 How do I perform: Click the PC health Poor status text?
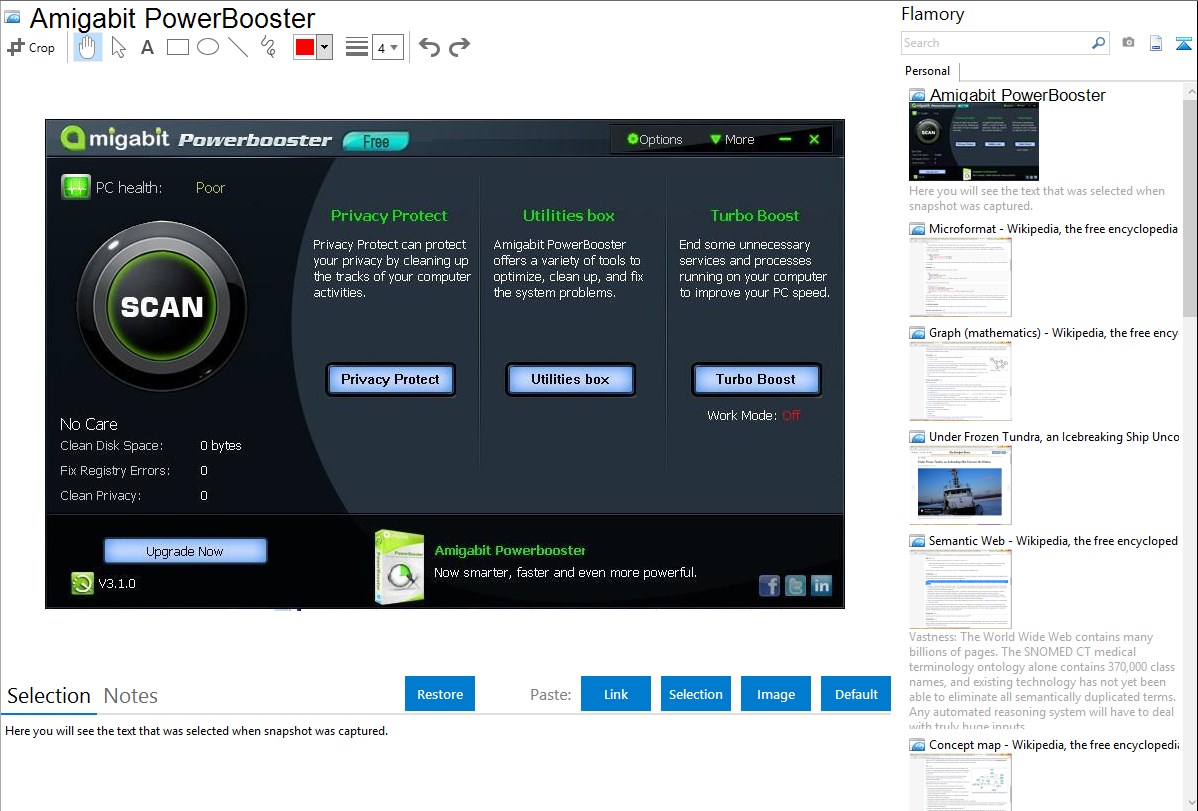tap(210, 187)
